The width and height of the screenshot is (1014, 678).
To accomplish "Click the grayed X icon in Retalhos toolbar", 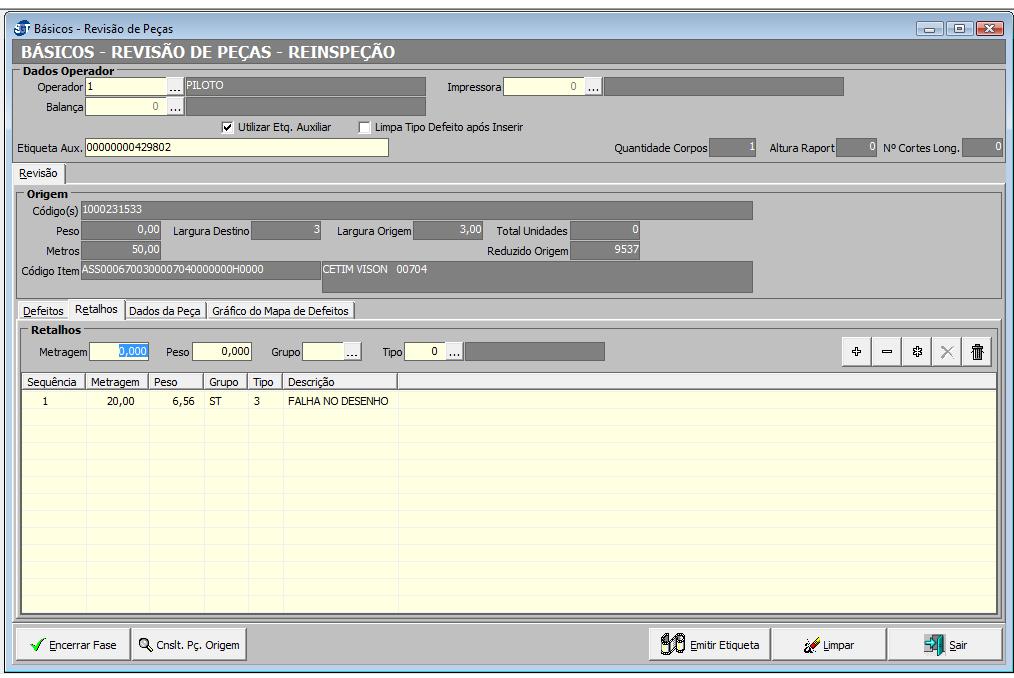I will [x=947, y=352].
